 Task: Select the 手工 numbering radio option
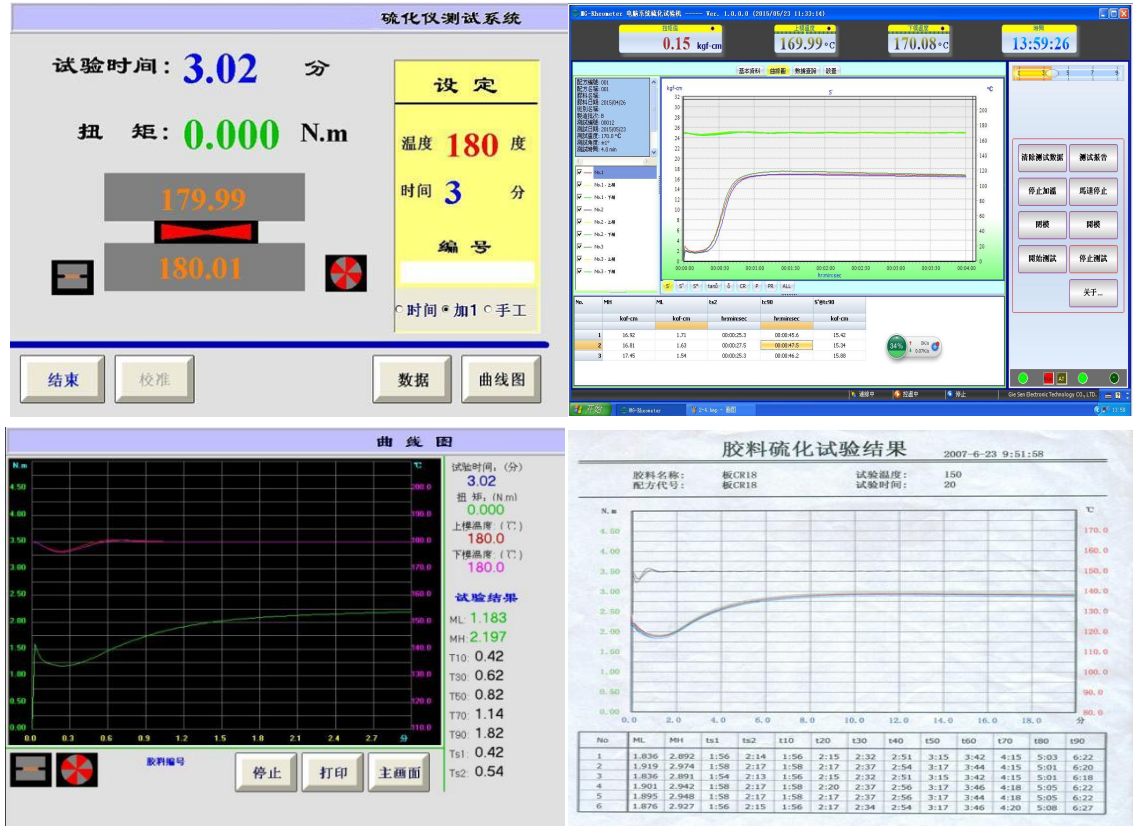click(x=488, y=311)
